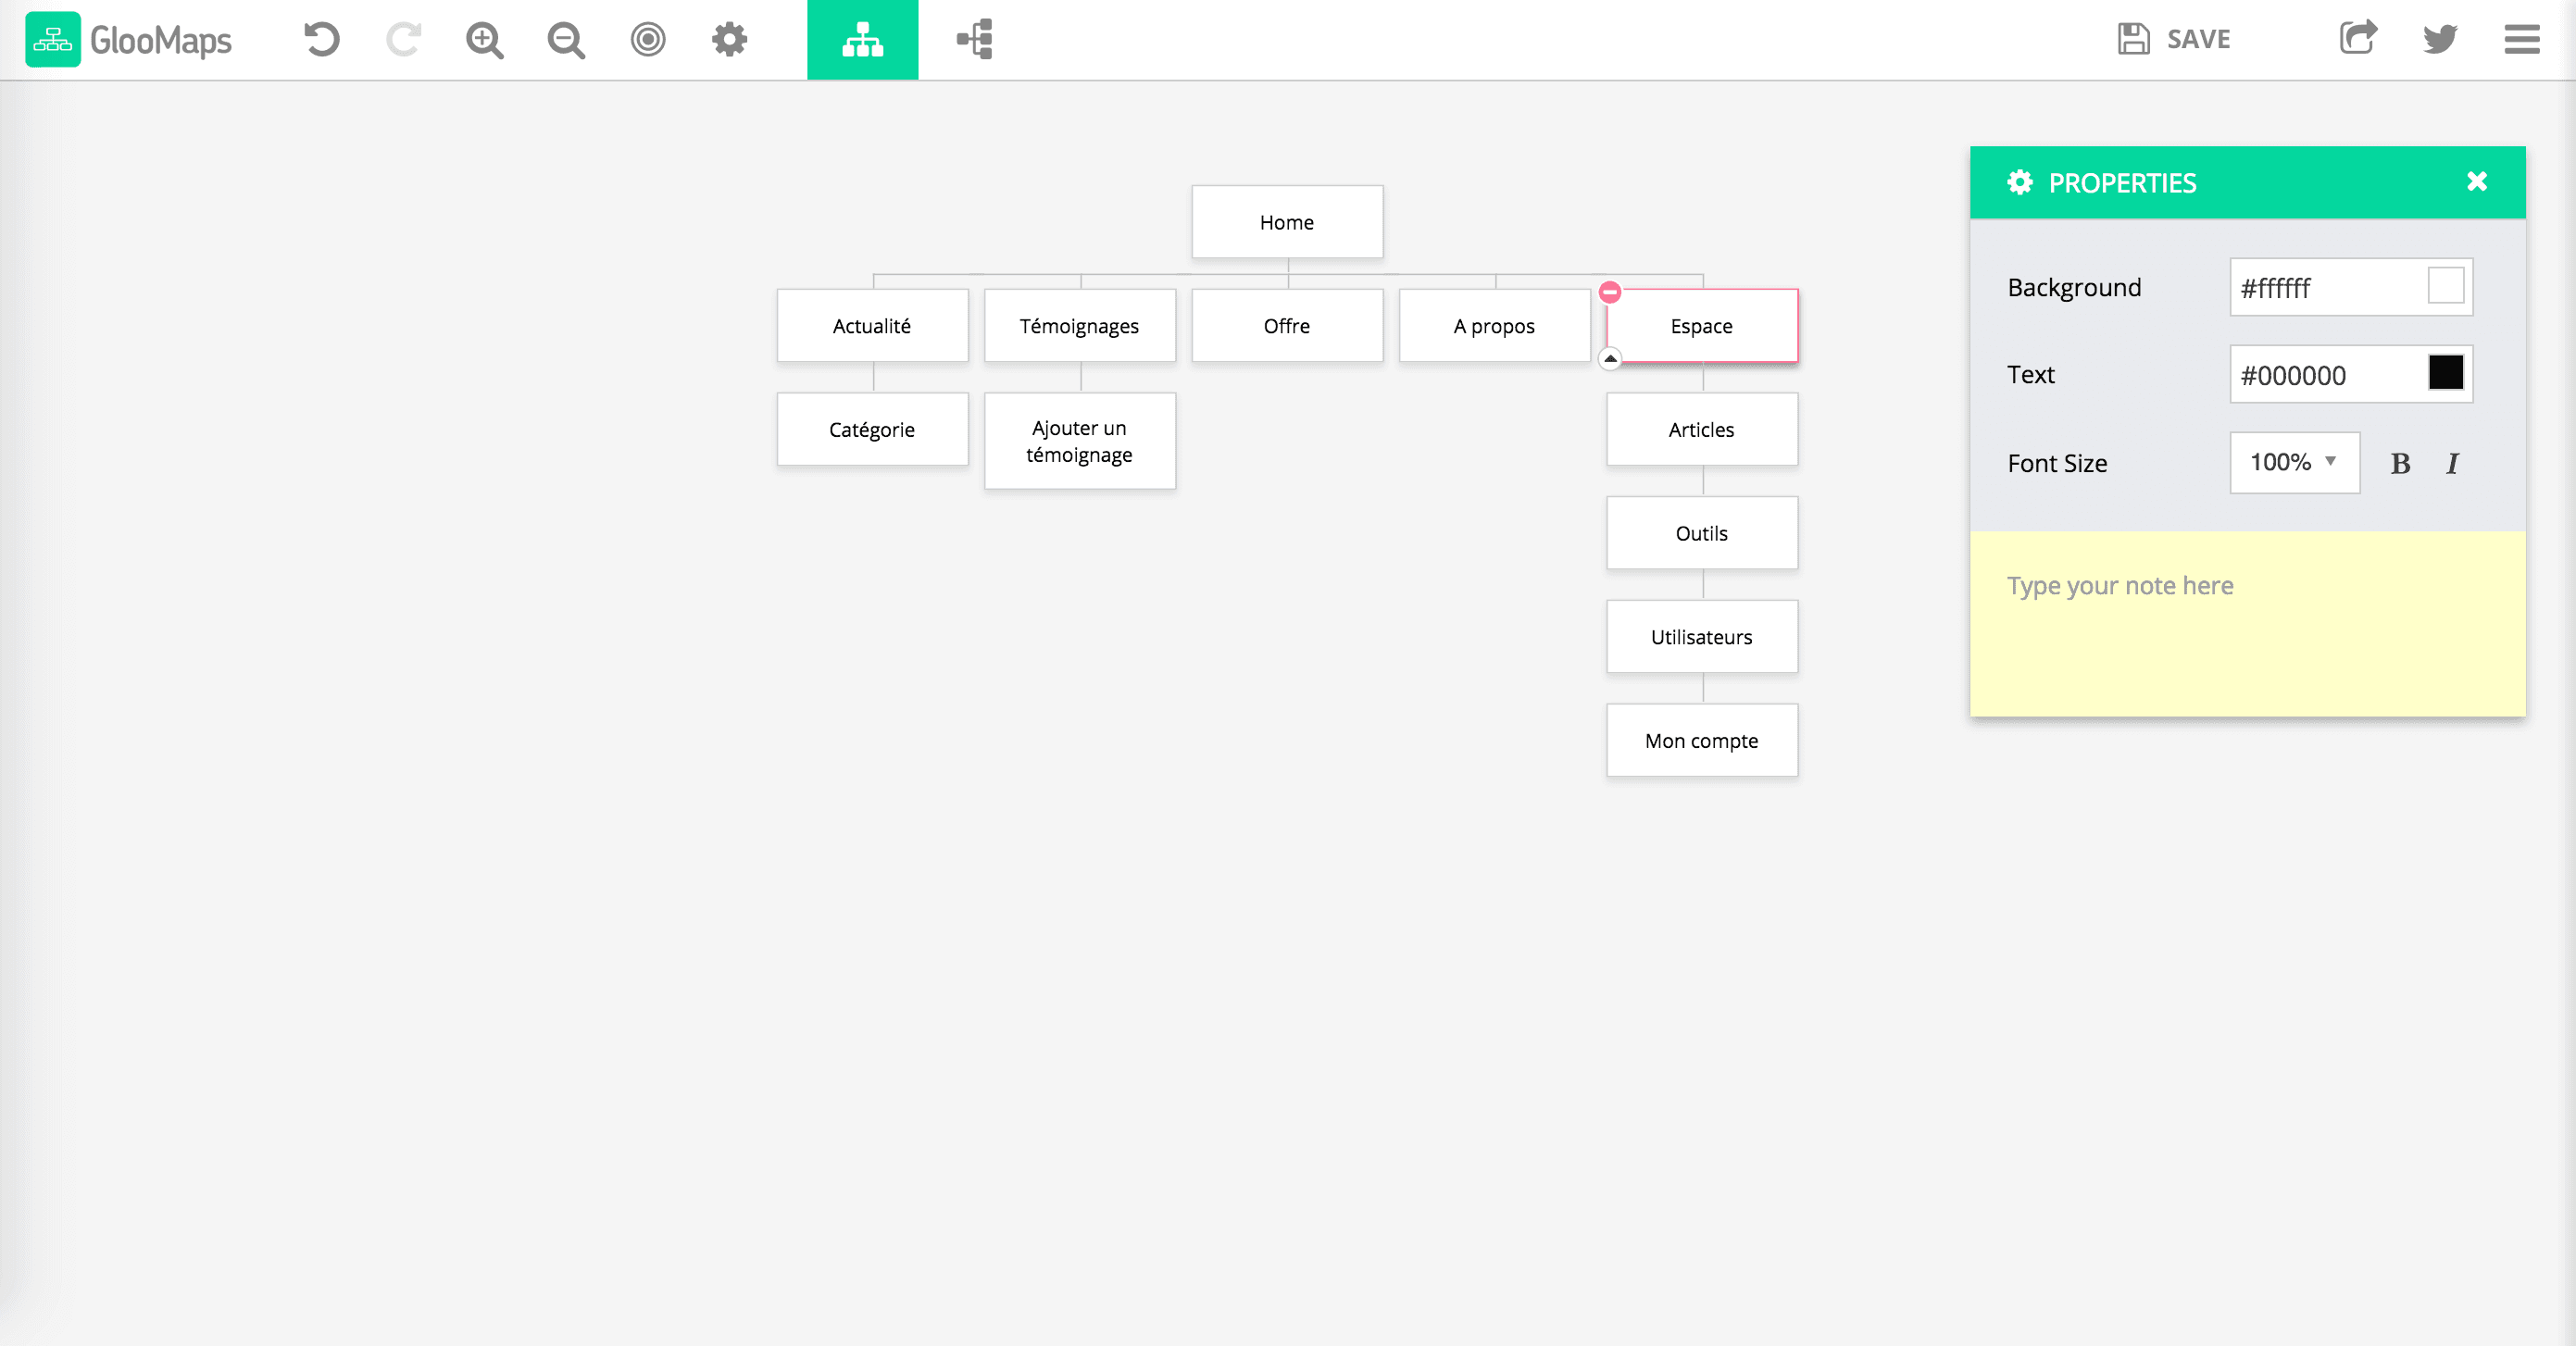
Task: Select the Articles node
Action: 1702,430
